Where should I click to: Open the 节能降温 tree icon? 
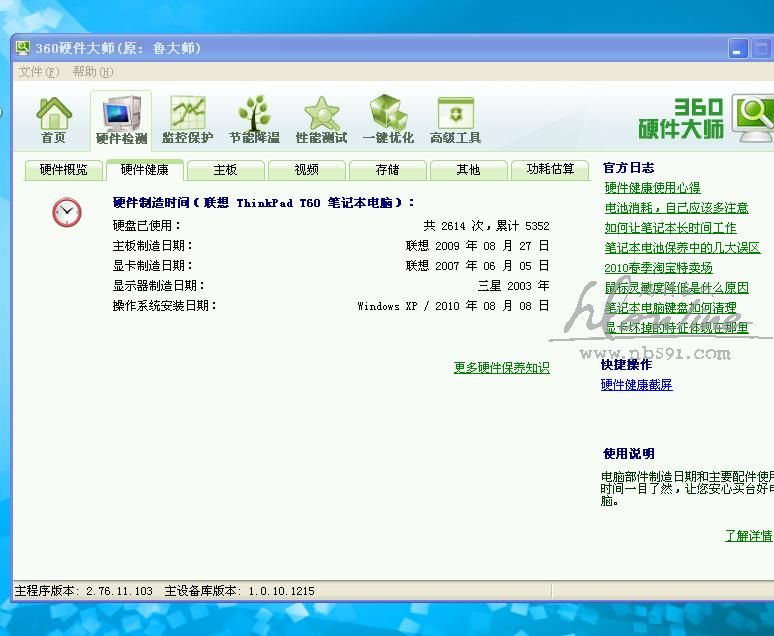click(x=254, y=120)
